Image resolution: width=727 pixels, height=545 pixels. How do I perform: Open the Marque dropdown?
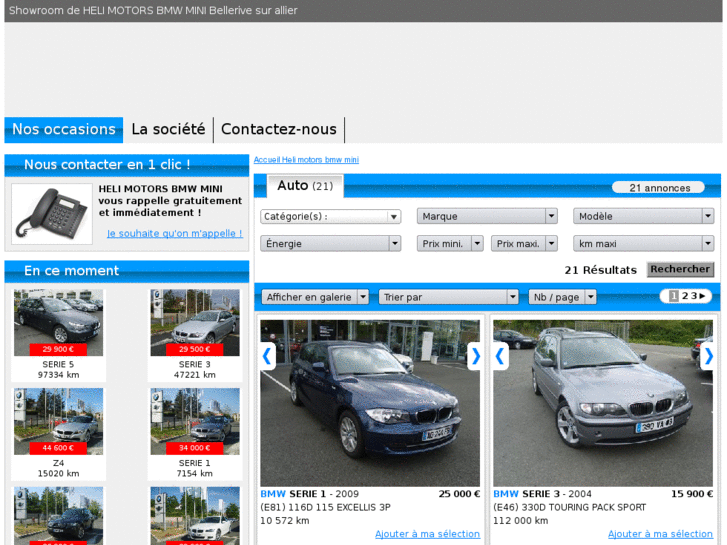pyautogui.click(x=487, y=216)
